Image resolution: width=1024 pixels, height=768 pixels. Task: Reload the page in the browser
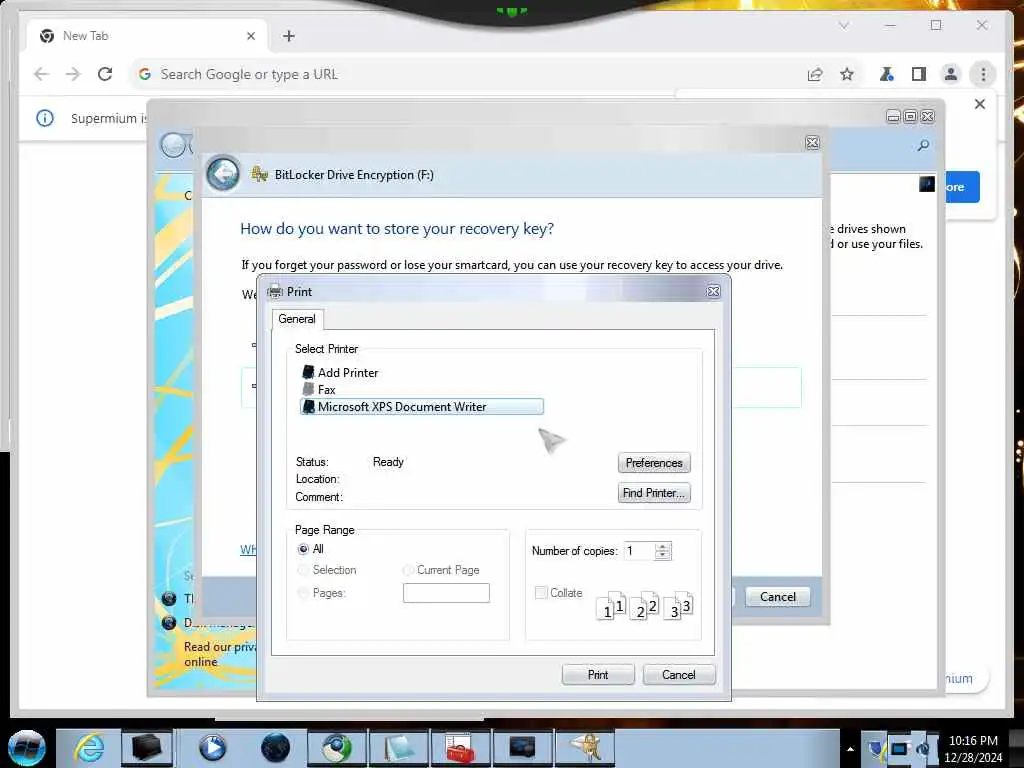pyautogui.click(x=104, y=74)
